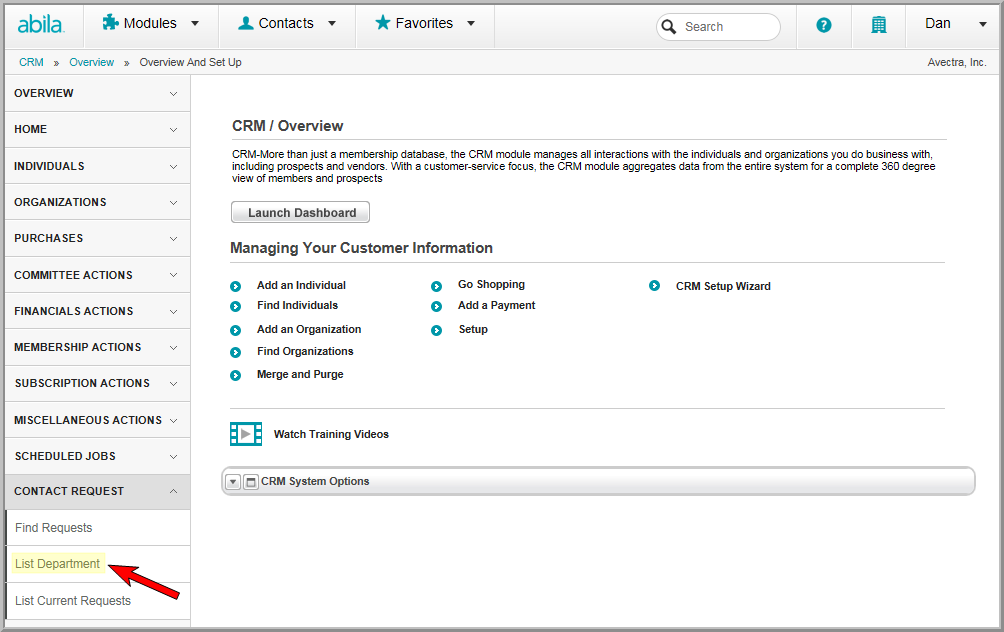The width and height of the screenshot is (1004, 632).
Task: Click arrow icon beside CRM Setup Wizard
Action: (x=654, y=286)
